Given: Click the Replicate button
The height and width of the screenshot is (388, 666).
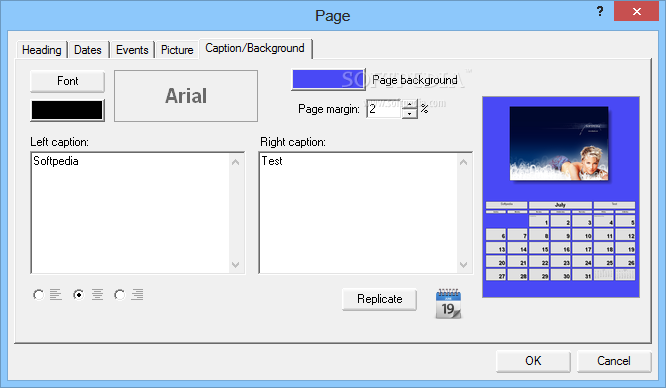Looking at the screenshot, I should (379, 299).
